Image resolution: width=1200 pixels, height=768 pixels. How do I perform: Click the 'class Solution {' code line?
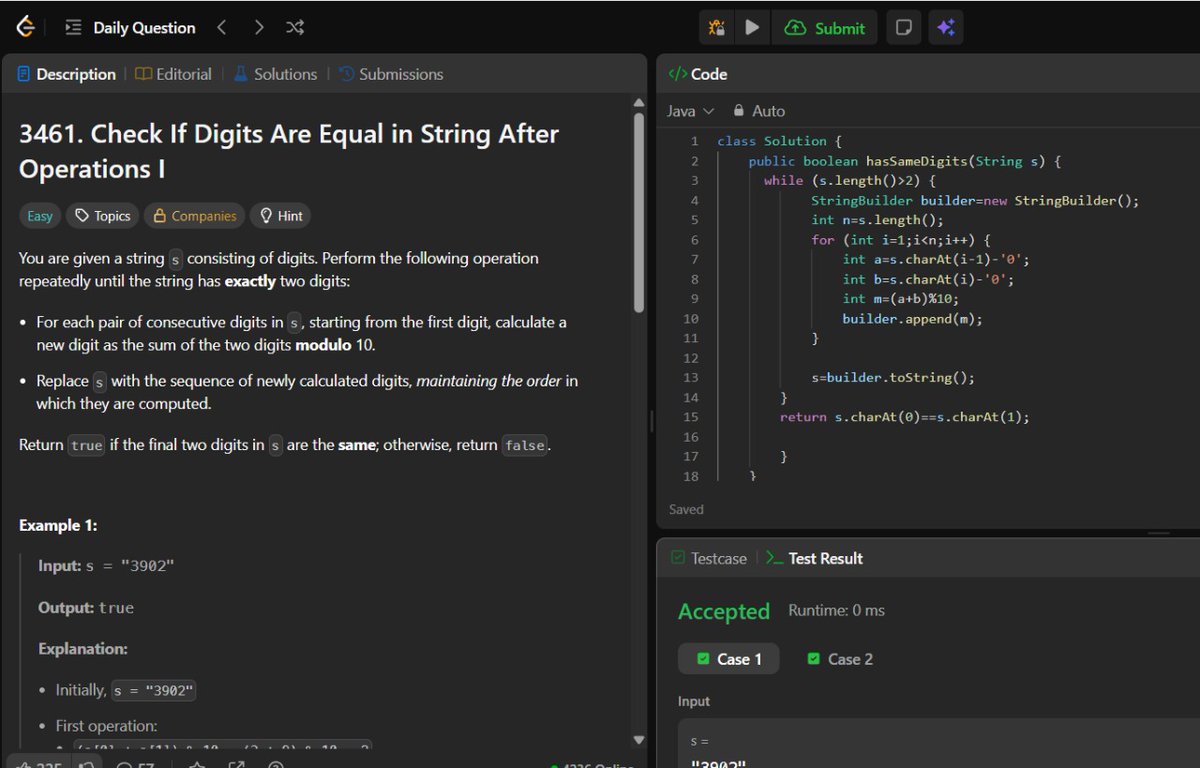780,141
